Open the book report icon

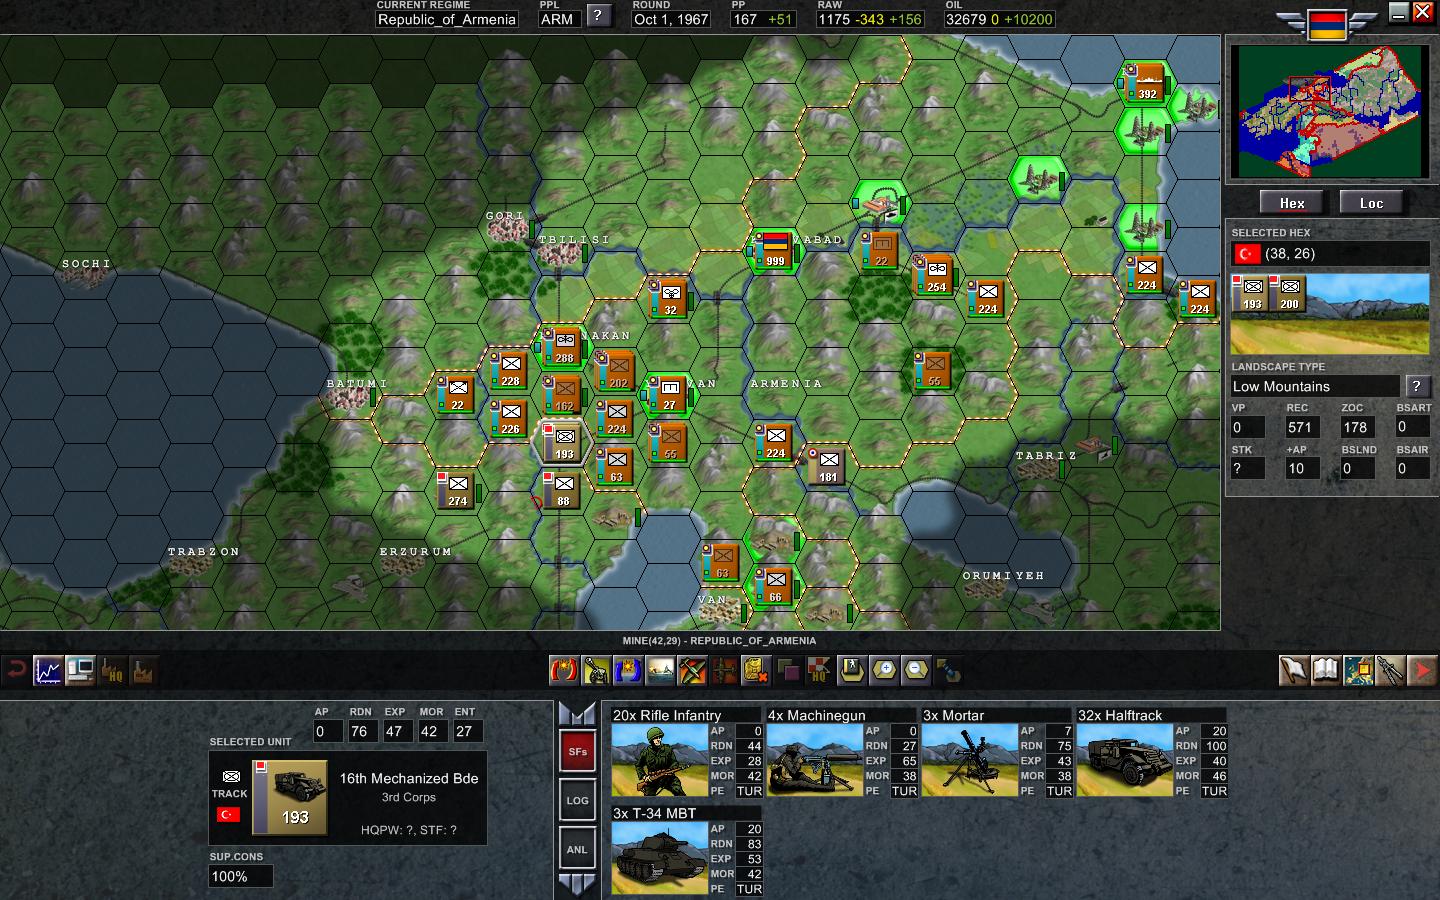click(1326, 670)
